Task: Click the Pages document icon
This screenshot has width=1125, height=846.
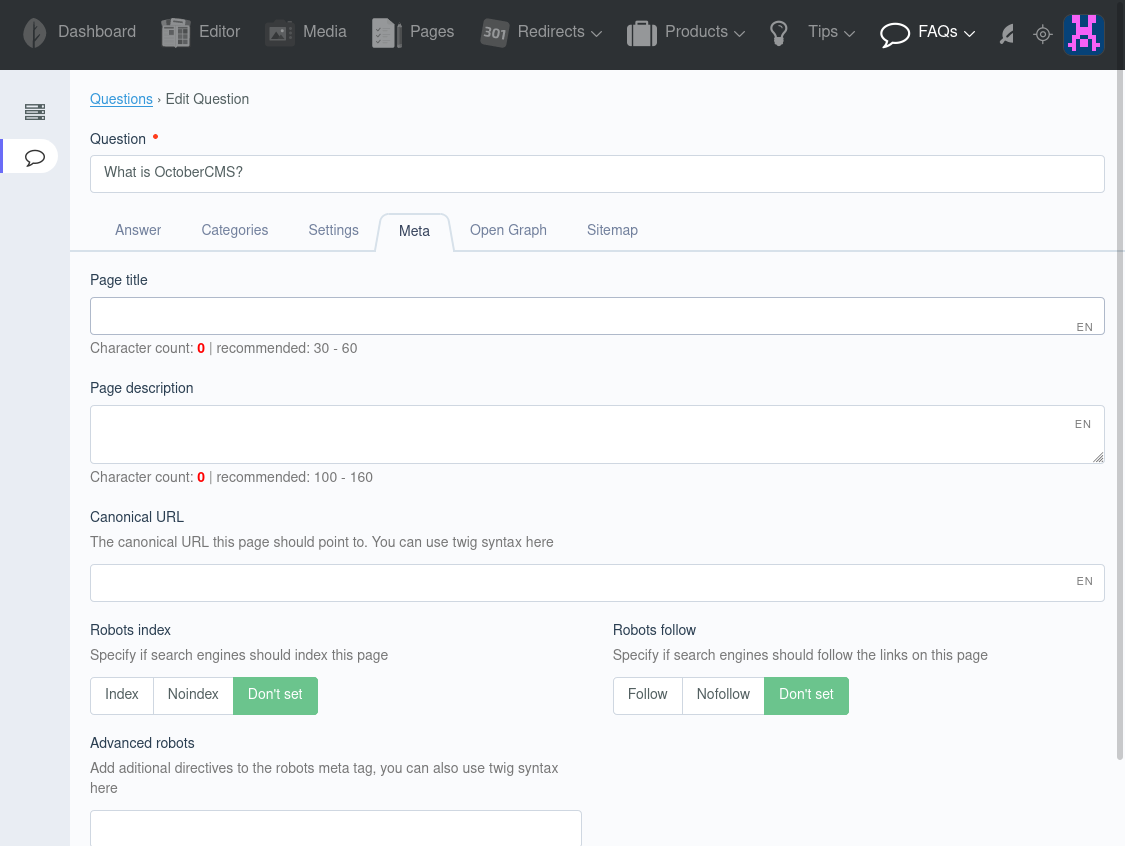Action: (x=387, y=33)
